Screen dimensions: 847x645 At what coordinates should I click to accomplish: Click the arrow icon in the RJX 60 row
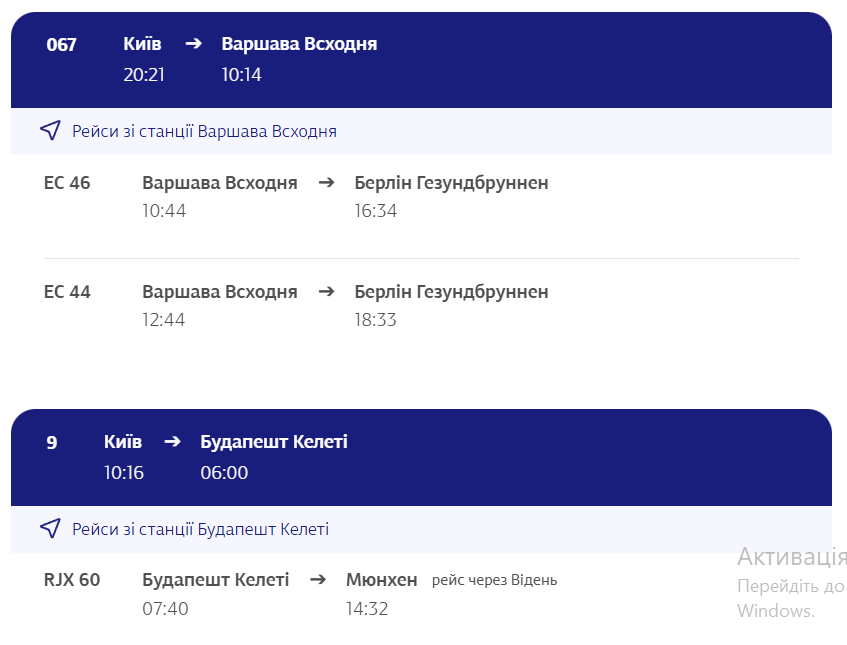318,579
